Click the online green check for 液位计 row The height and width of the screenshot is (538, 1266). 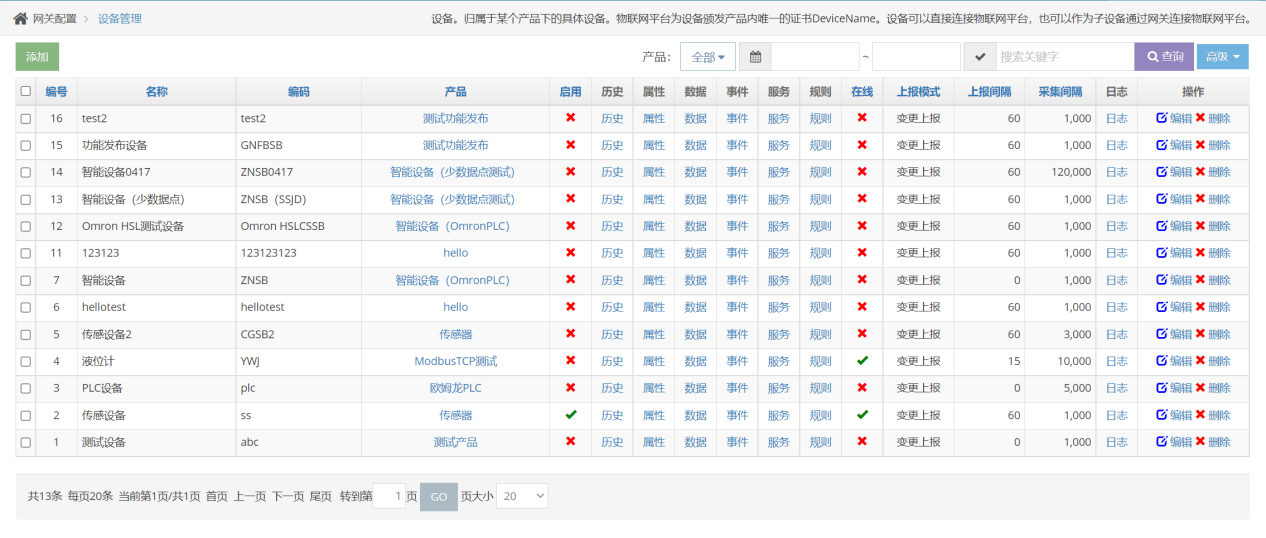pos(862,361)
